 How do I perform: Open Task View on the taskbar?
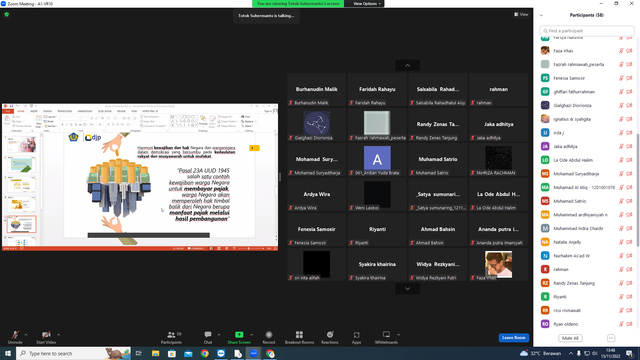[x=139, y=353]
